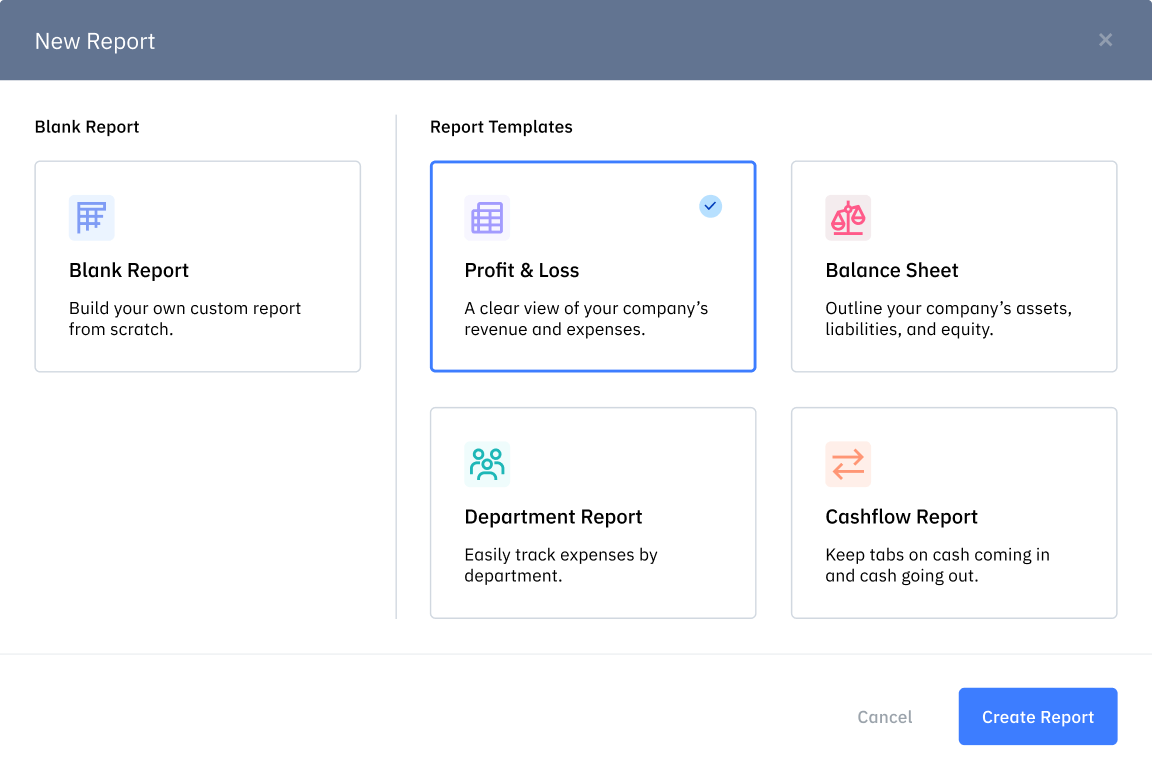Choose the Balance Sheet template title
1152x780 pixels.
(892, 270)
